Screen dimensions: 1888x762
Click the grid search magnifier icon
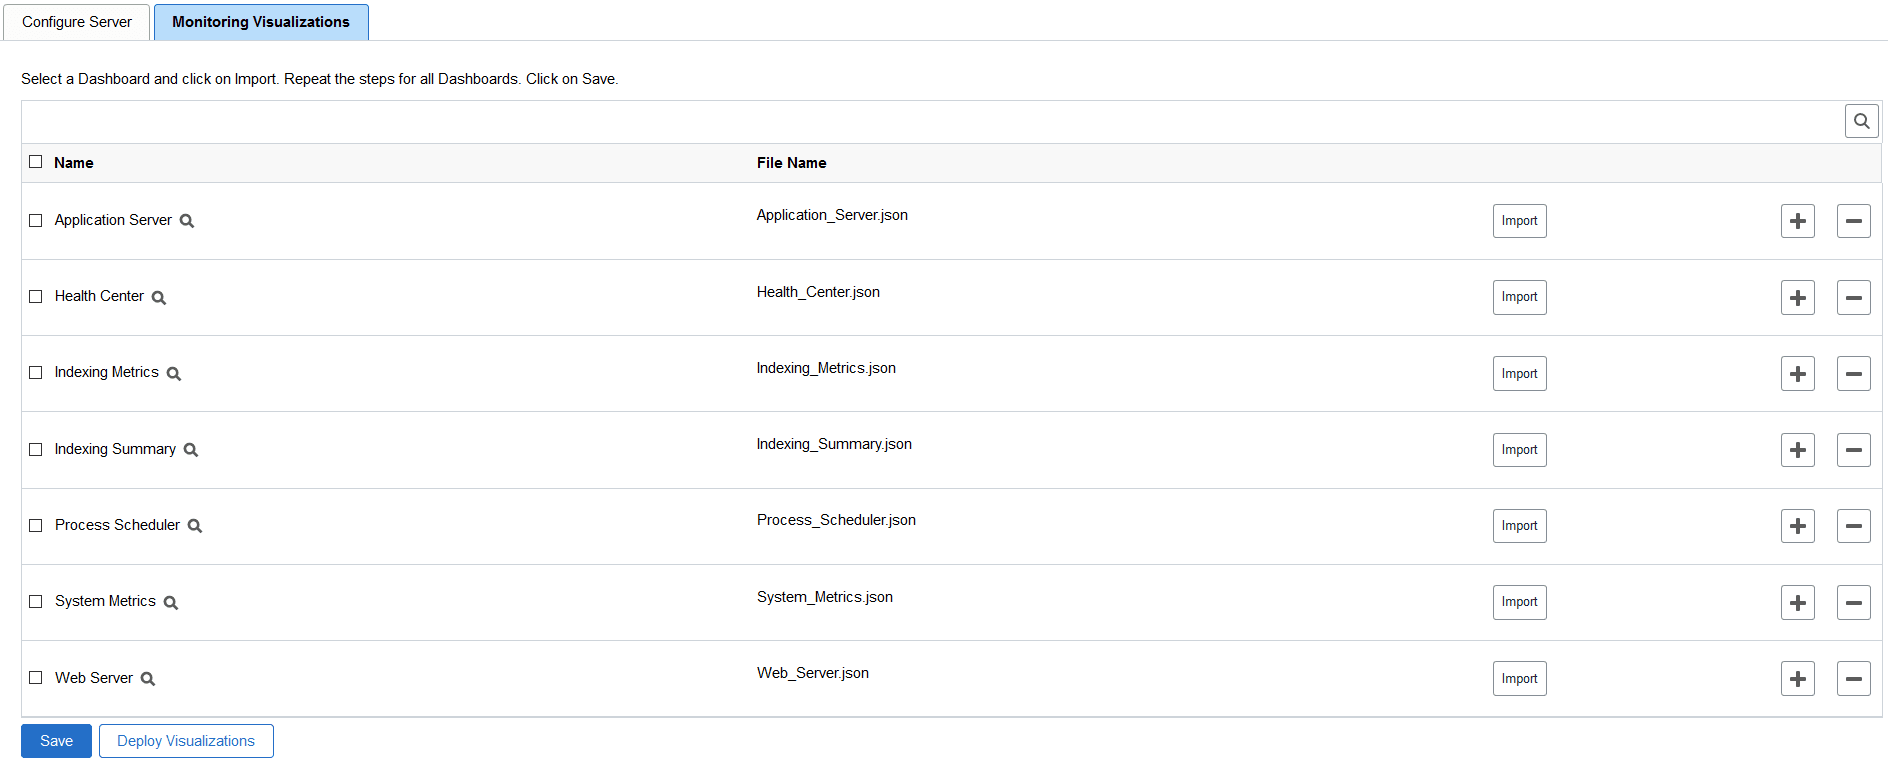[x=1861, y=120]
